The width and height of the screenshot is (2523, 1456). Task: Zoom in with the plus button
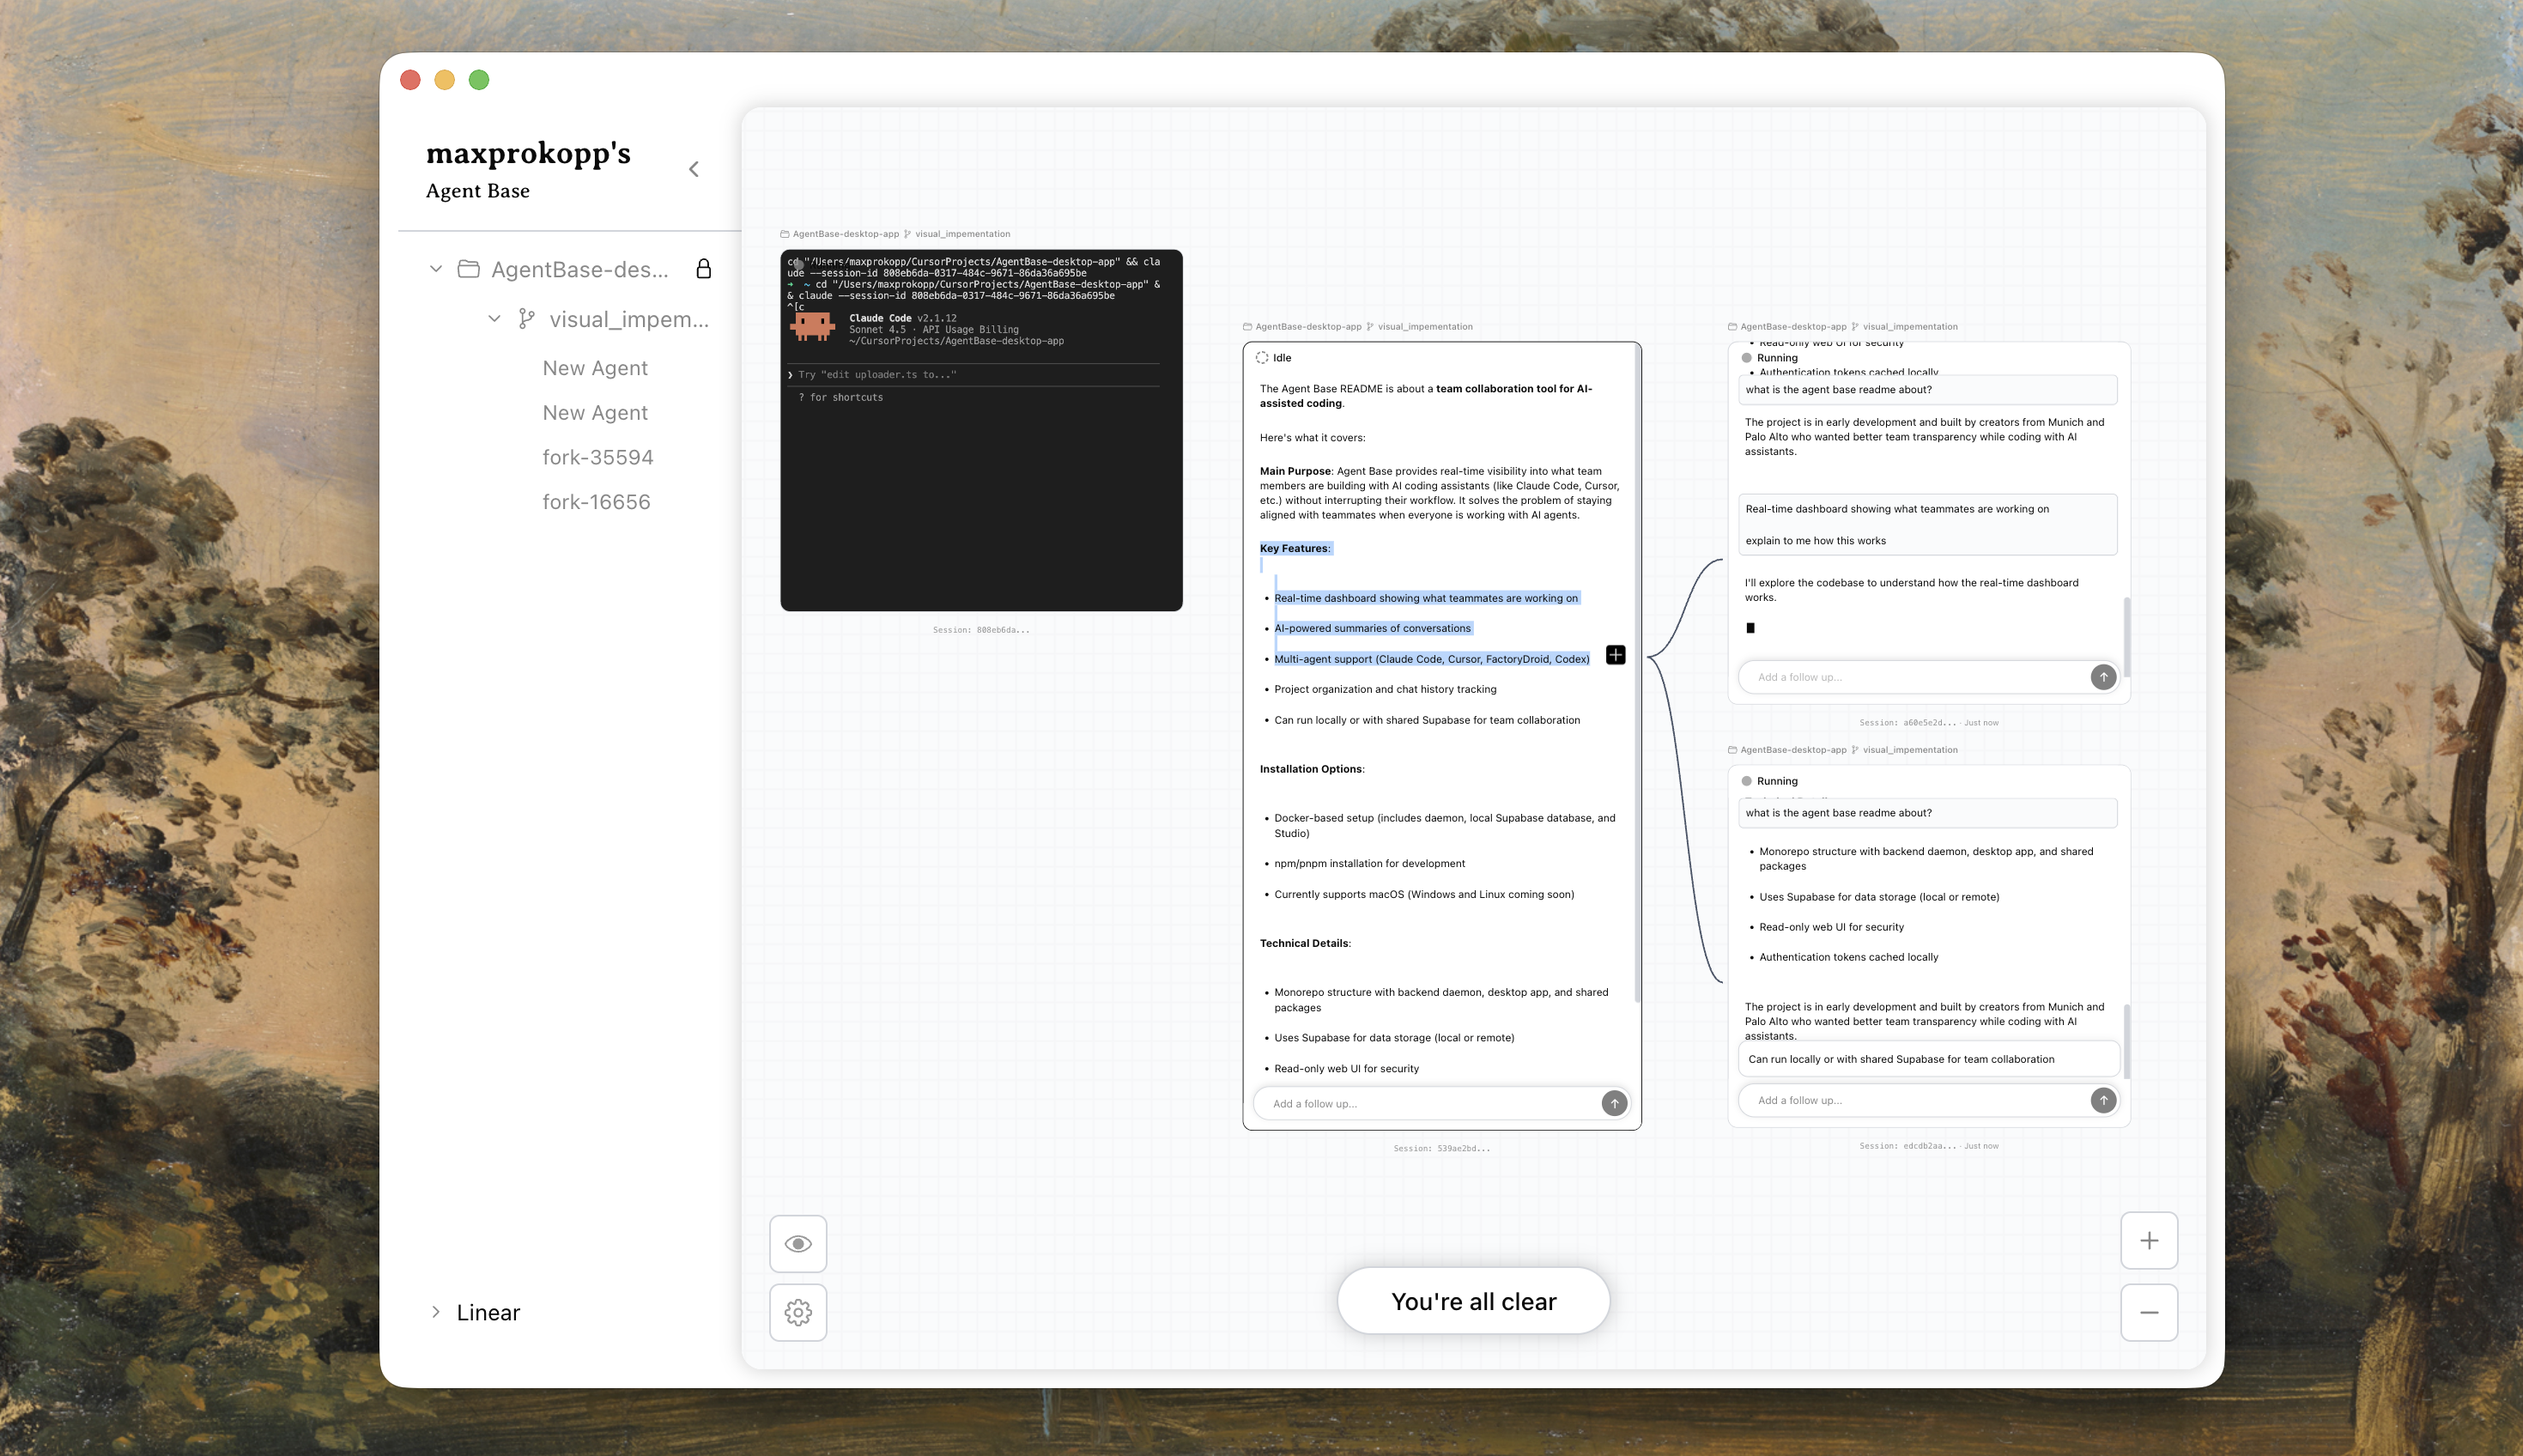click(x=2149, y=1241)
